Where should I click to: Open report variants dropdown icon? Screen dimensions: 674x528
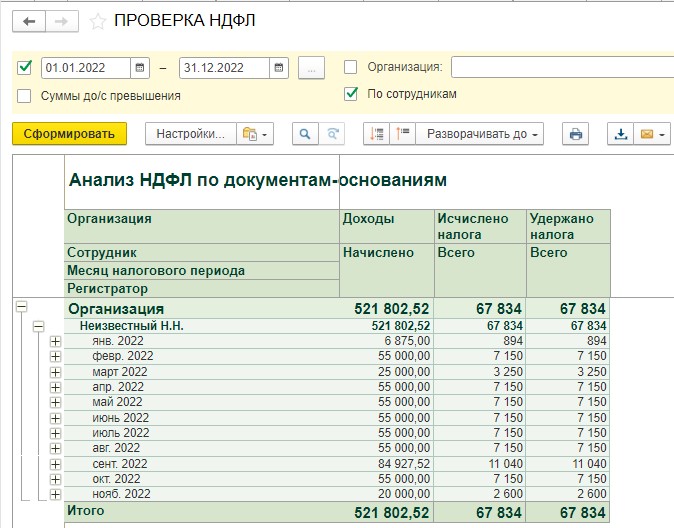click(255, 134)
